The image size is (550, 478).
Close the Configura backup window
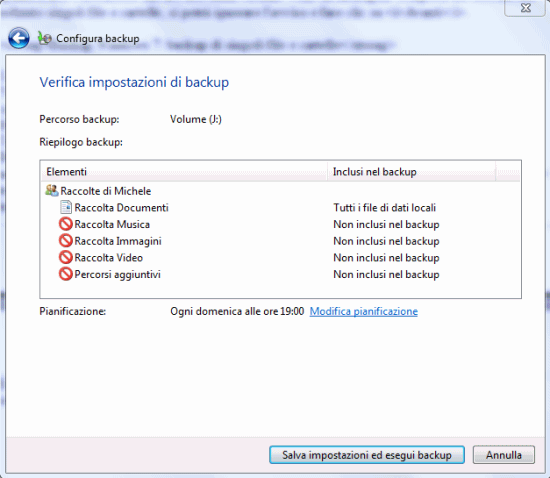point(525,8)
